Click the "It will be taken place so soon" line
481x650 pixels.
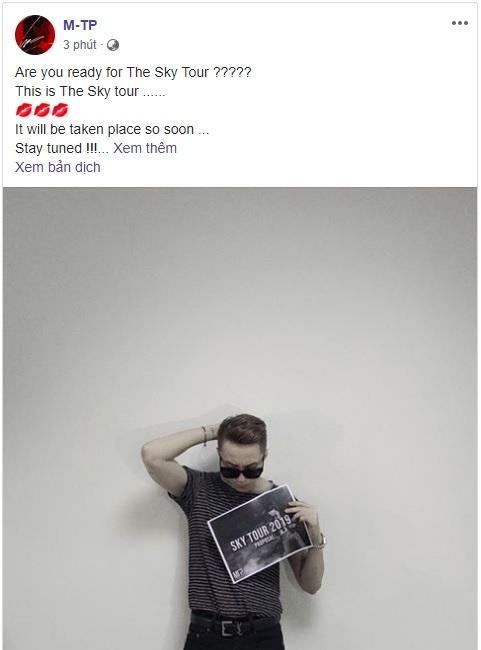(x=112, y=129)
